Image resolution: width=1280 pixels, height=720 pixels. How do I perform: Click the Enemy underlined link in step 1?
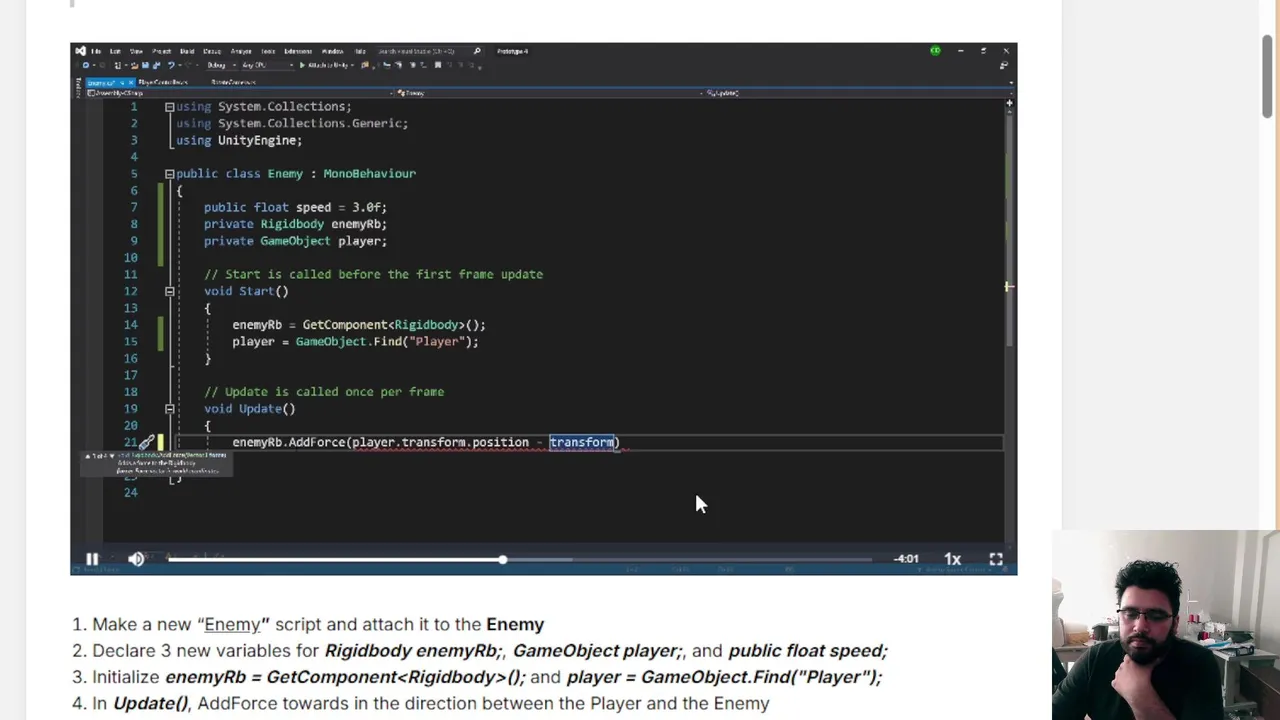point(232,624)
